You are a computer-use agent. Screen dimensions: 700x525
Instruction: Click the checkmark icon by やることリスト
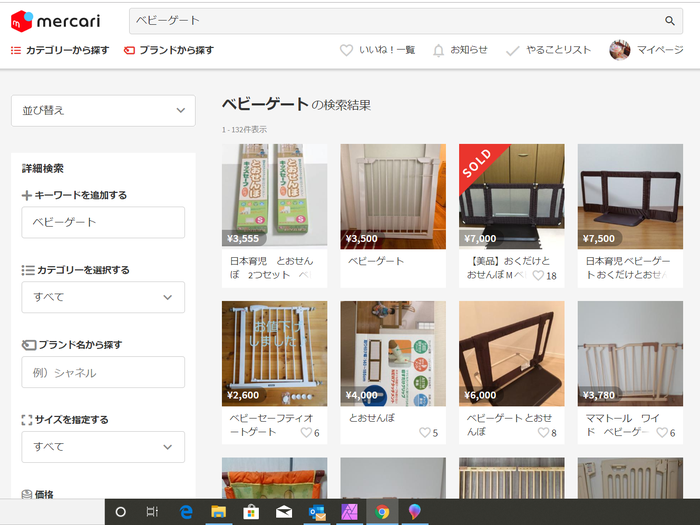(x=512, y=51)
